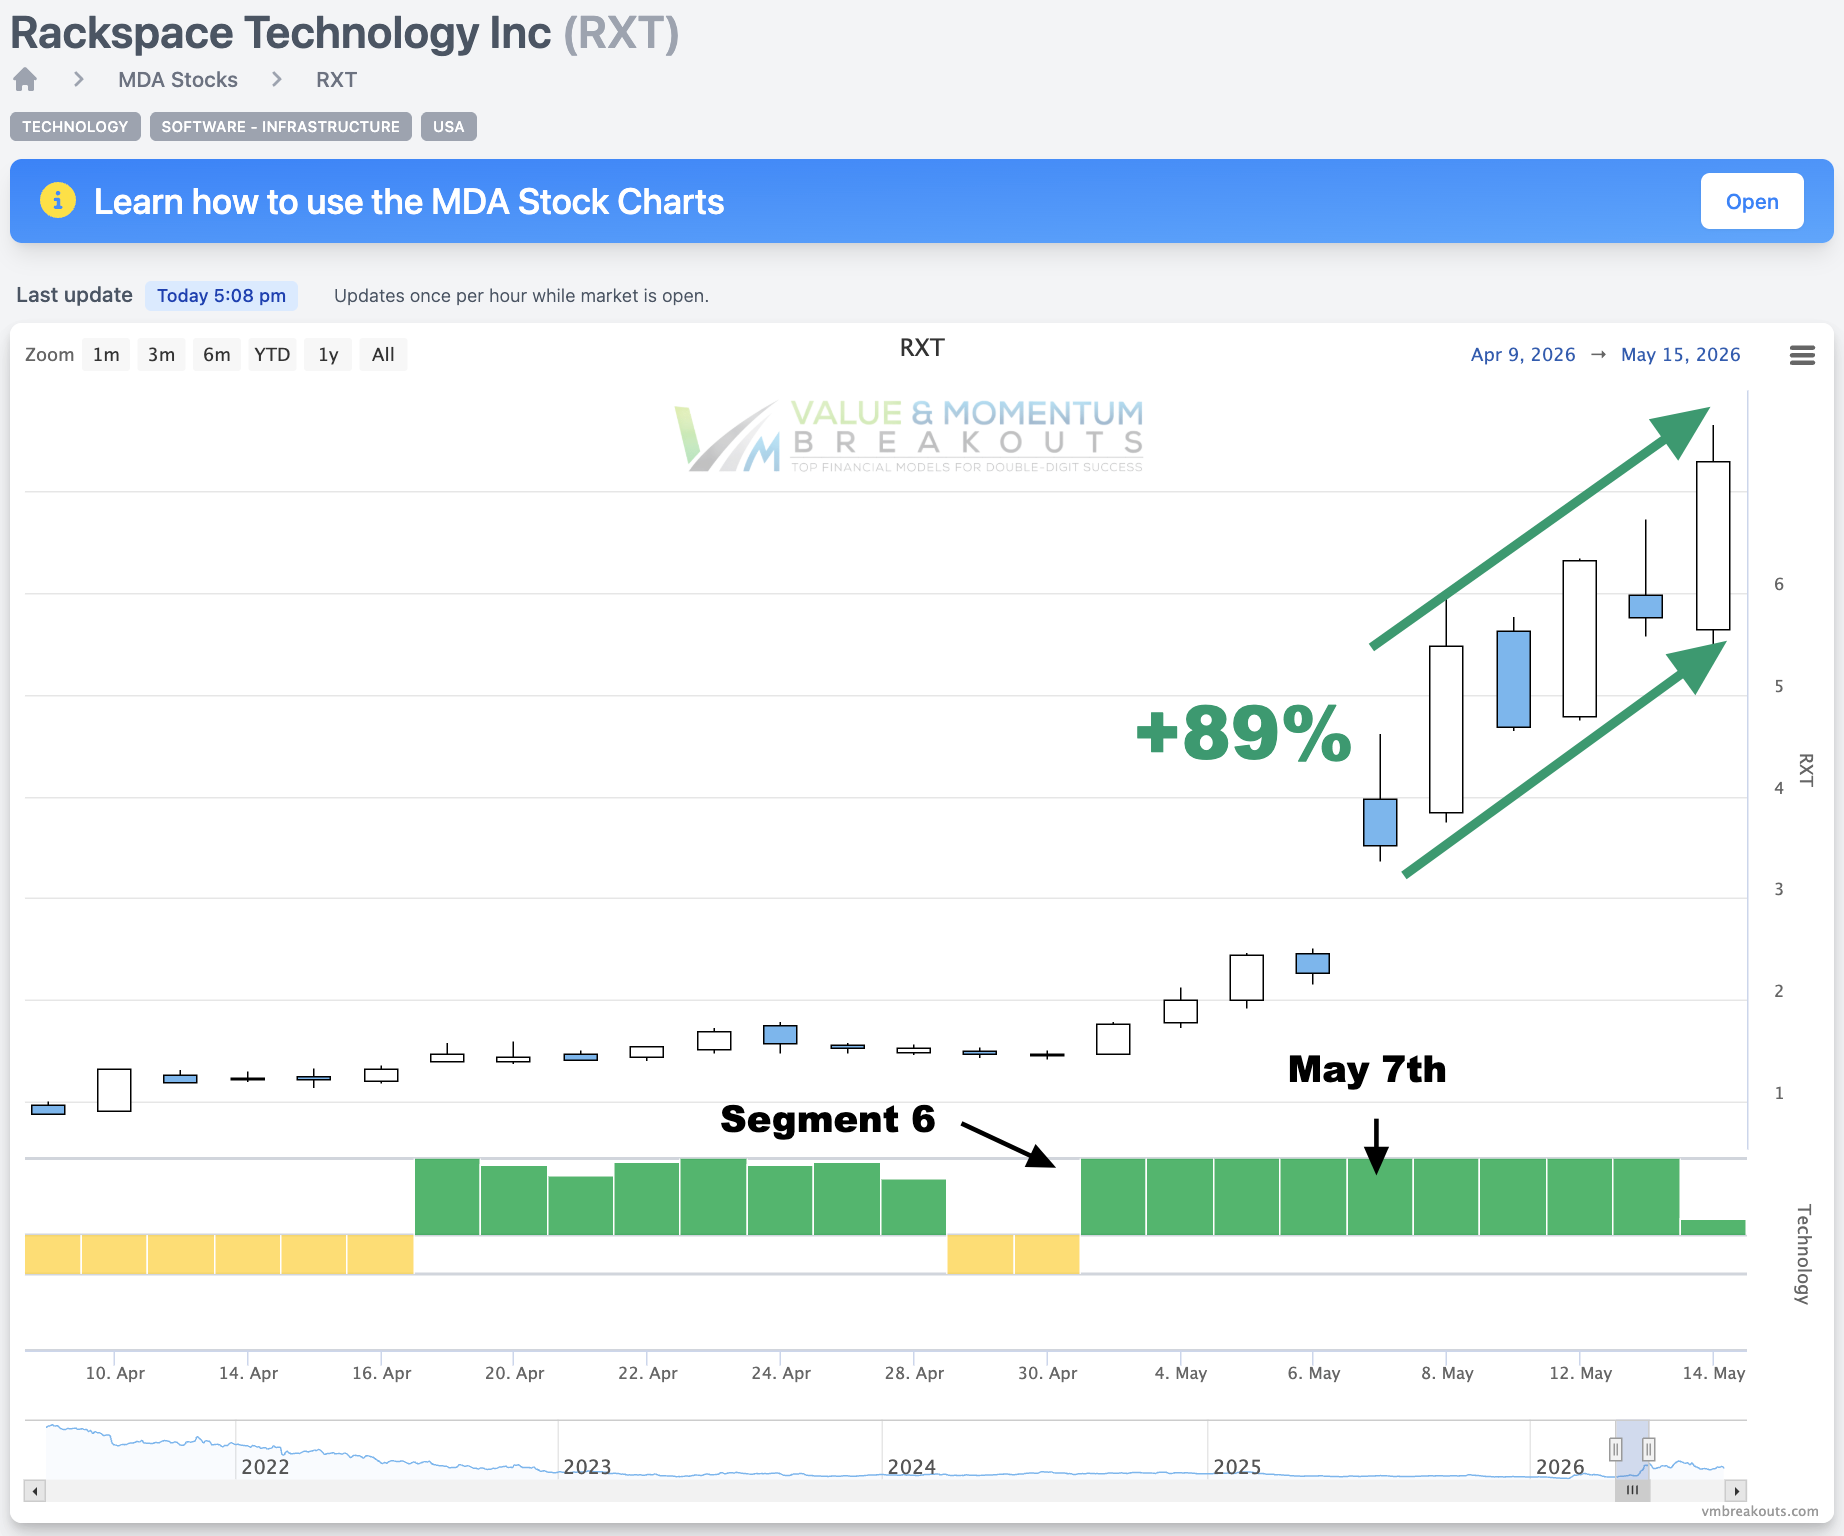Edit the May 15, 2026 end date
Viewport: 1844px width, 1536px height.
tap(1681, 355)
